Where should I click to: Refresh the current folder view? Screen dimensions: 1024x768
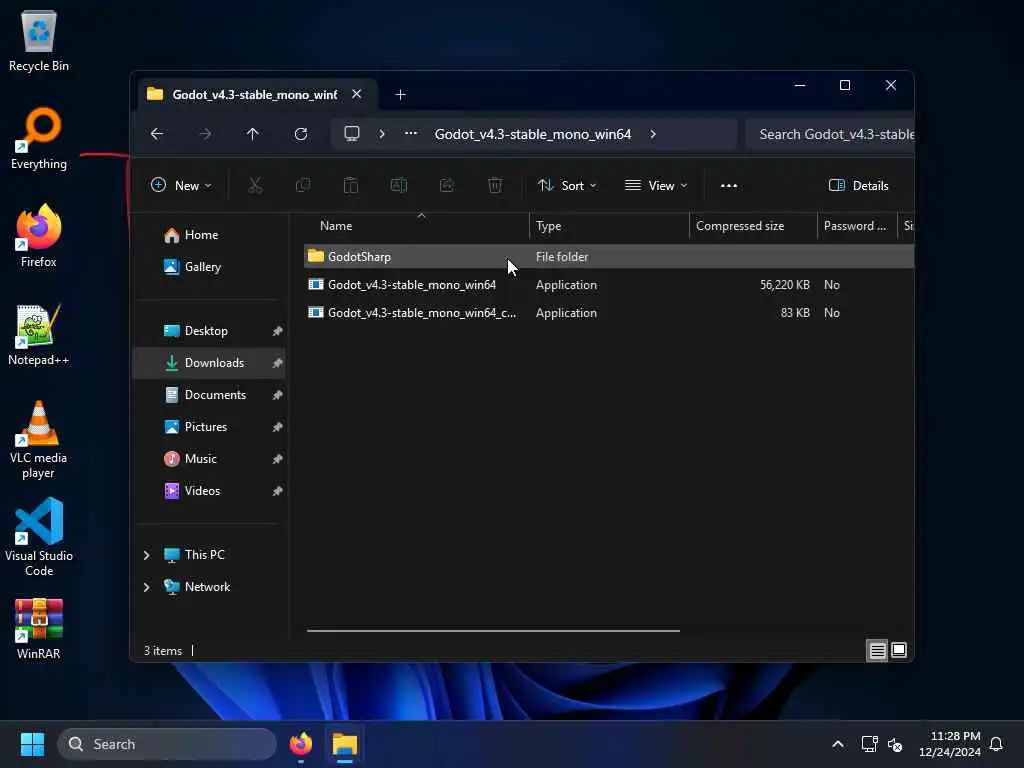pos(301,134)
